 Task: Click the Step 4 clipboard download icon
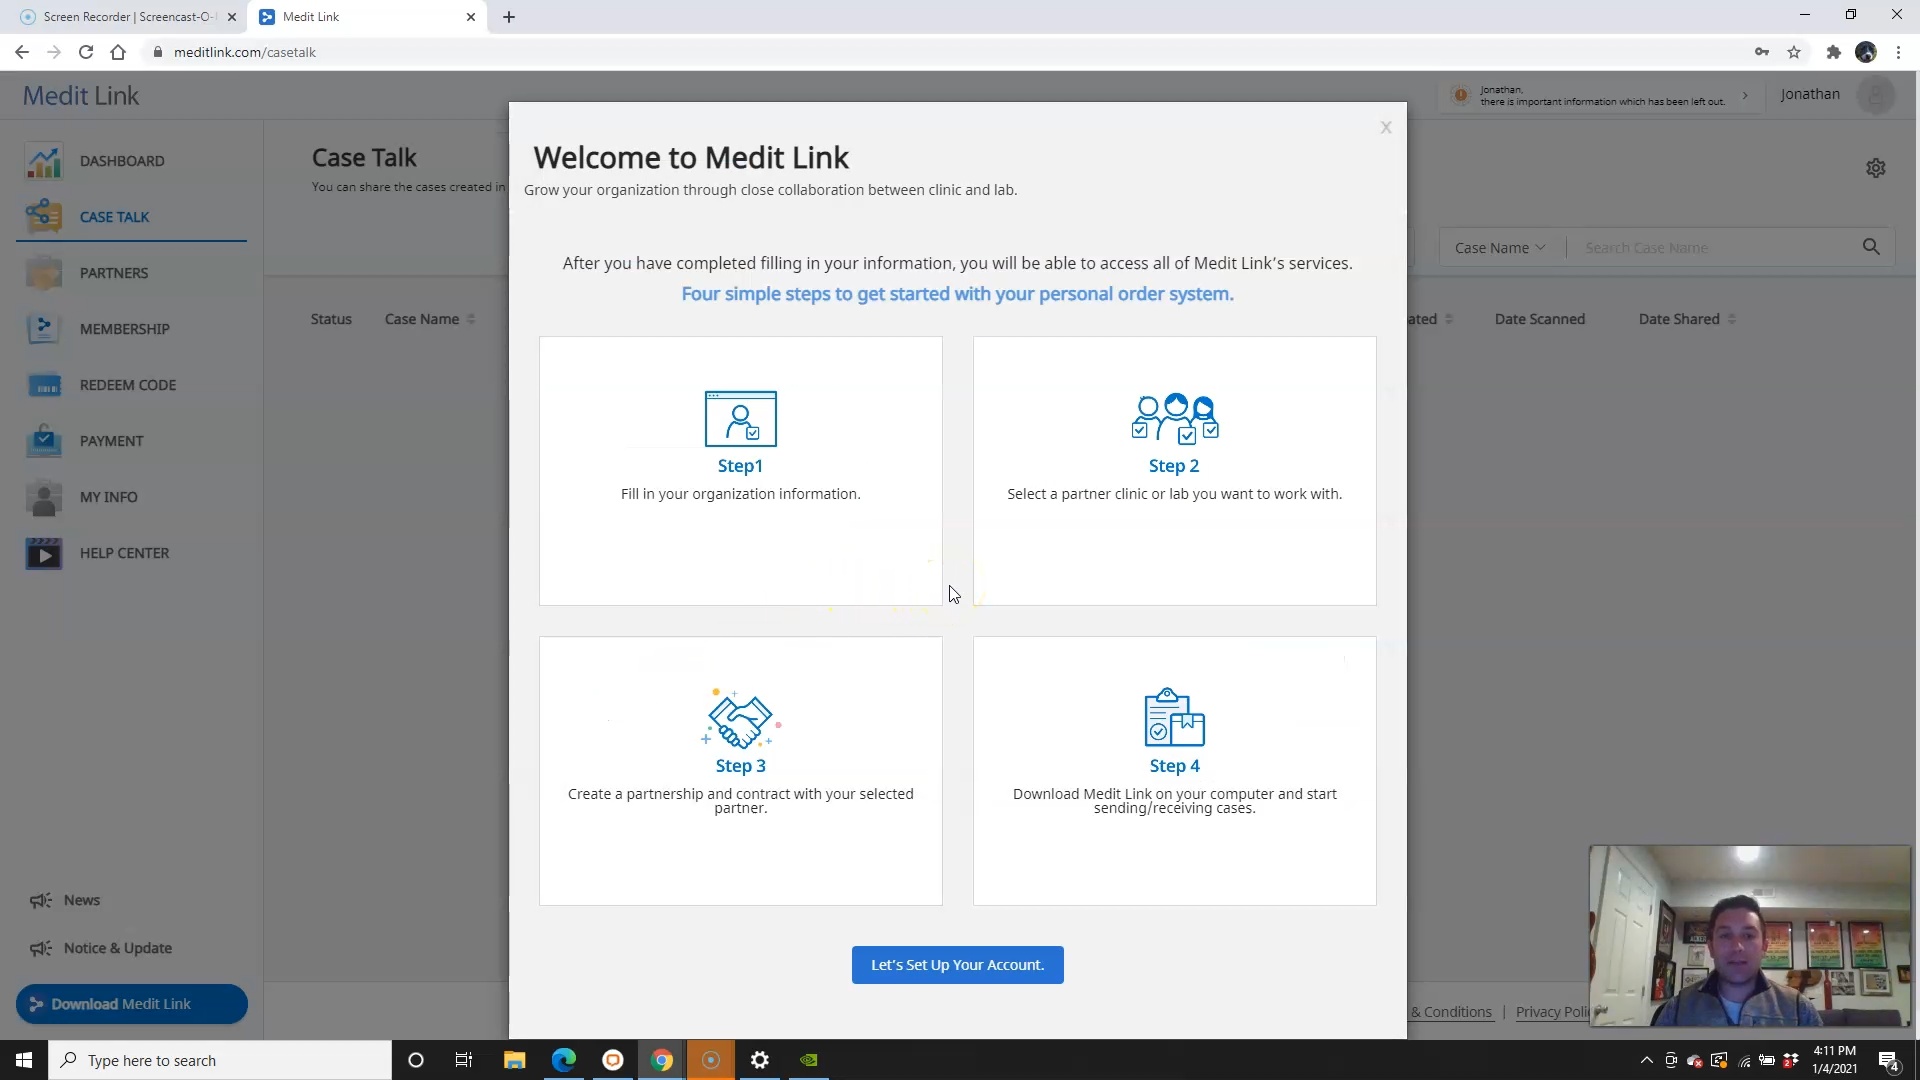pos(1175,717)
